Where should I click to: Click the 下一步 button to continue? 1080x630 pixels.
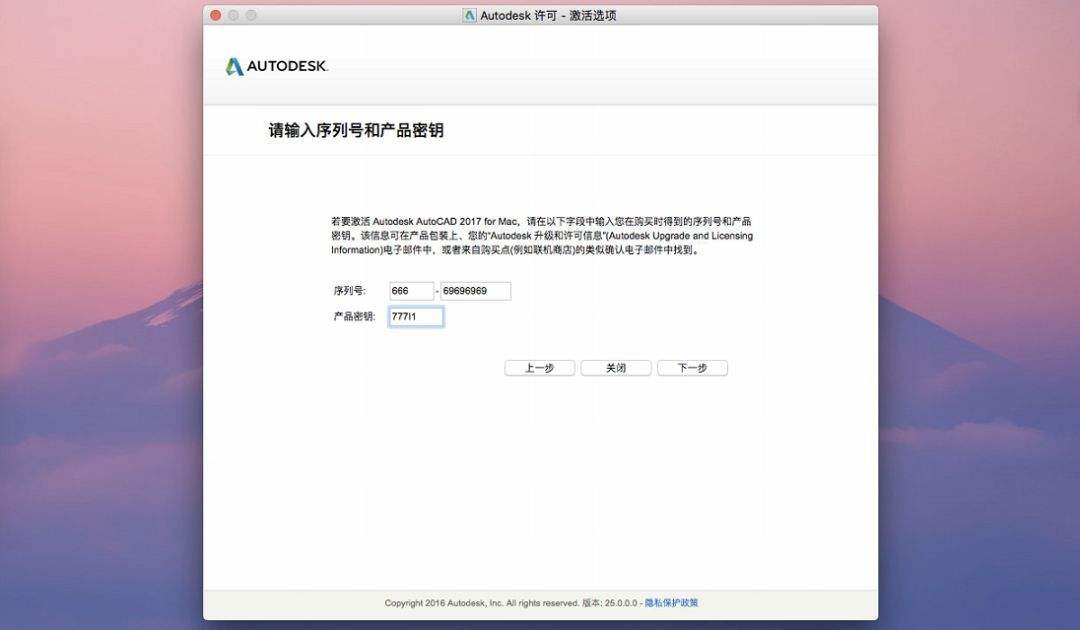pos(692,367)
